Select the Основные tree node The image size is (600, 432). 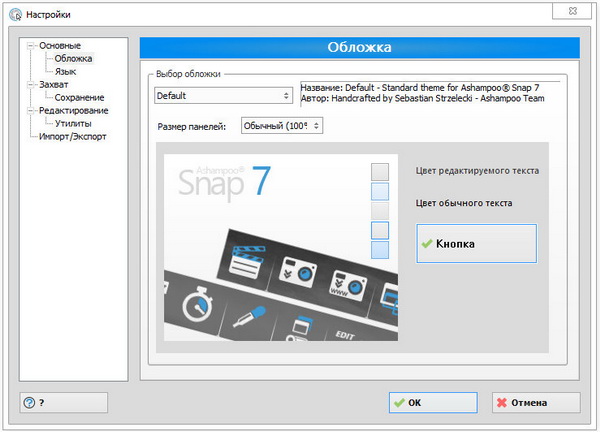click(60, 46)
